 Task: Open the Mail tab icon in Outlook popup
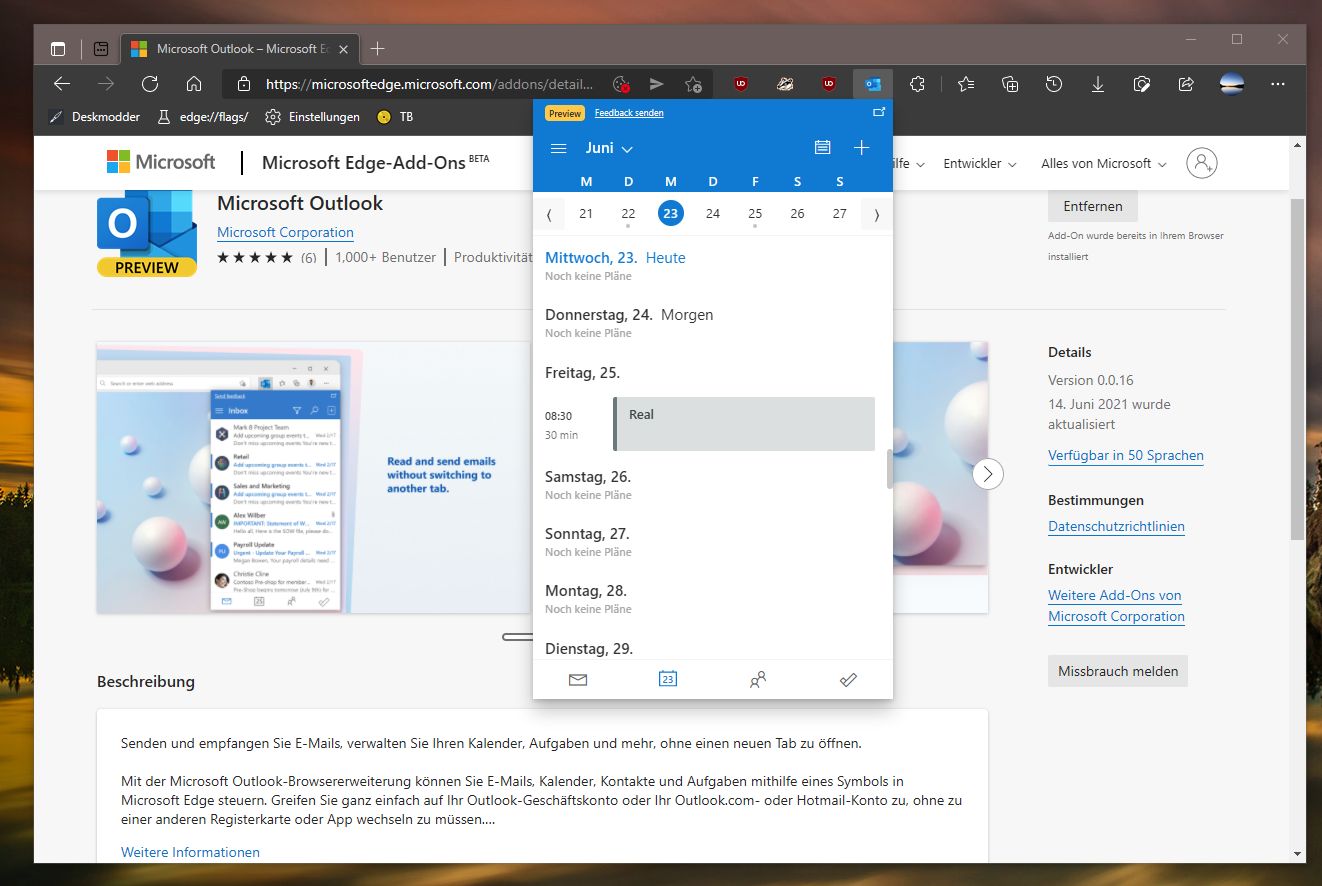tap(577, 680)
